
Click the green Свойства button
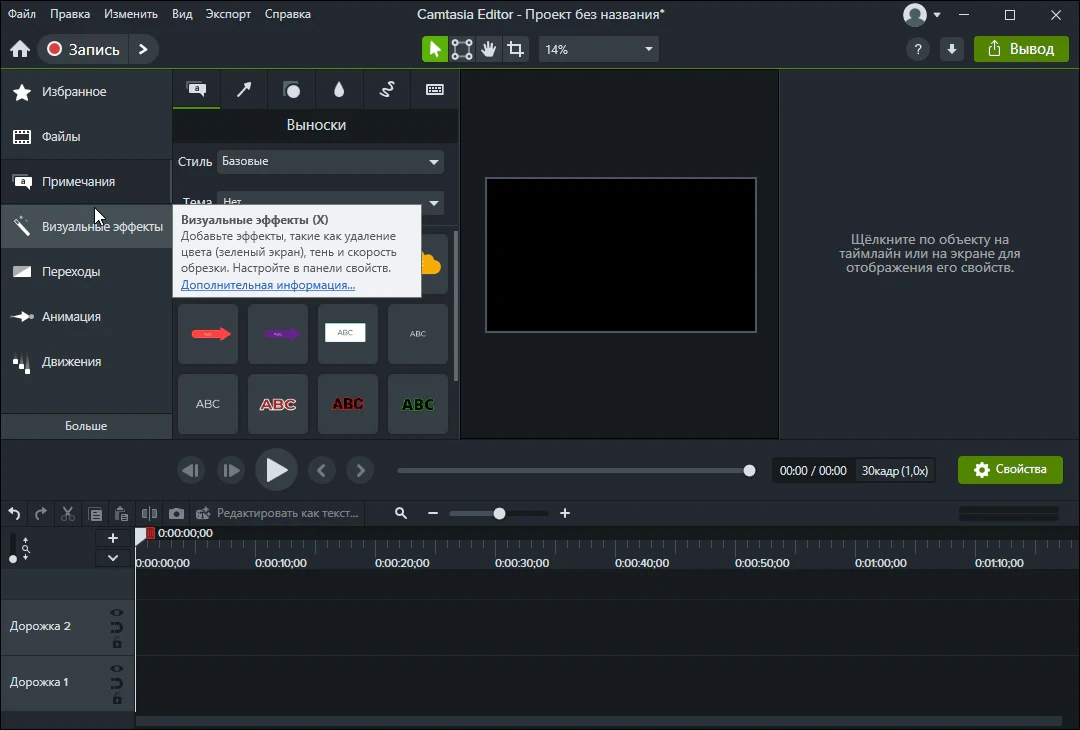tap(1010, 470)
